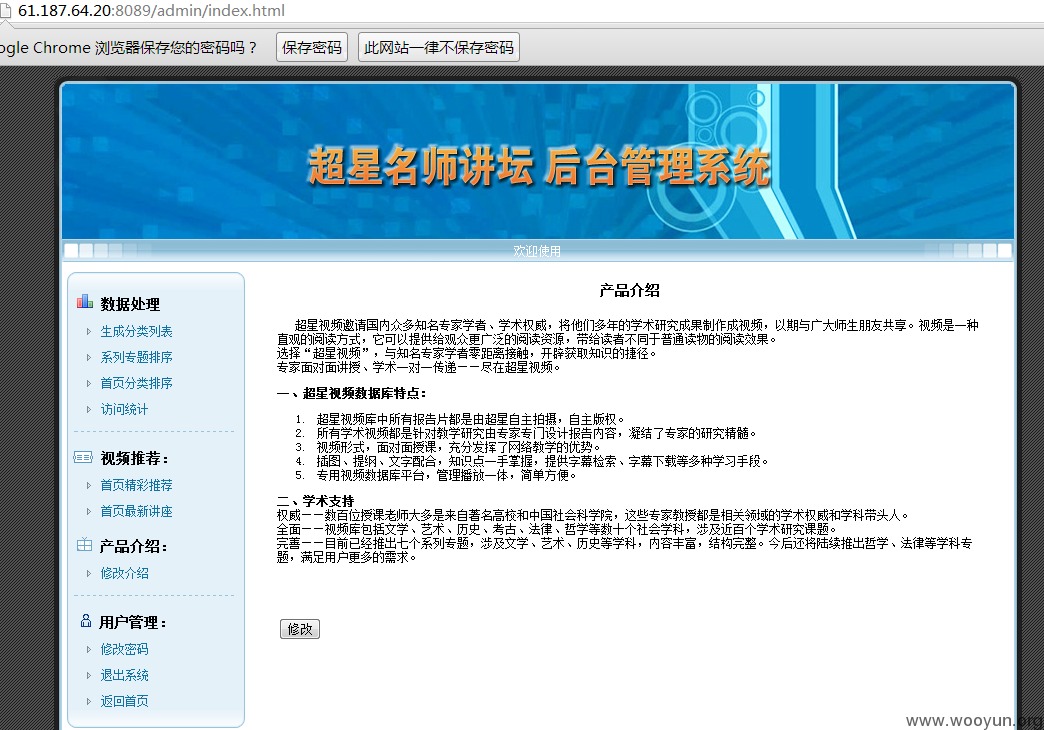Click heading 一、超星视频数据库特点
The width and height of the screenshot is (1044, 730).
click(352, 393)
